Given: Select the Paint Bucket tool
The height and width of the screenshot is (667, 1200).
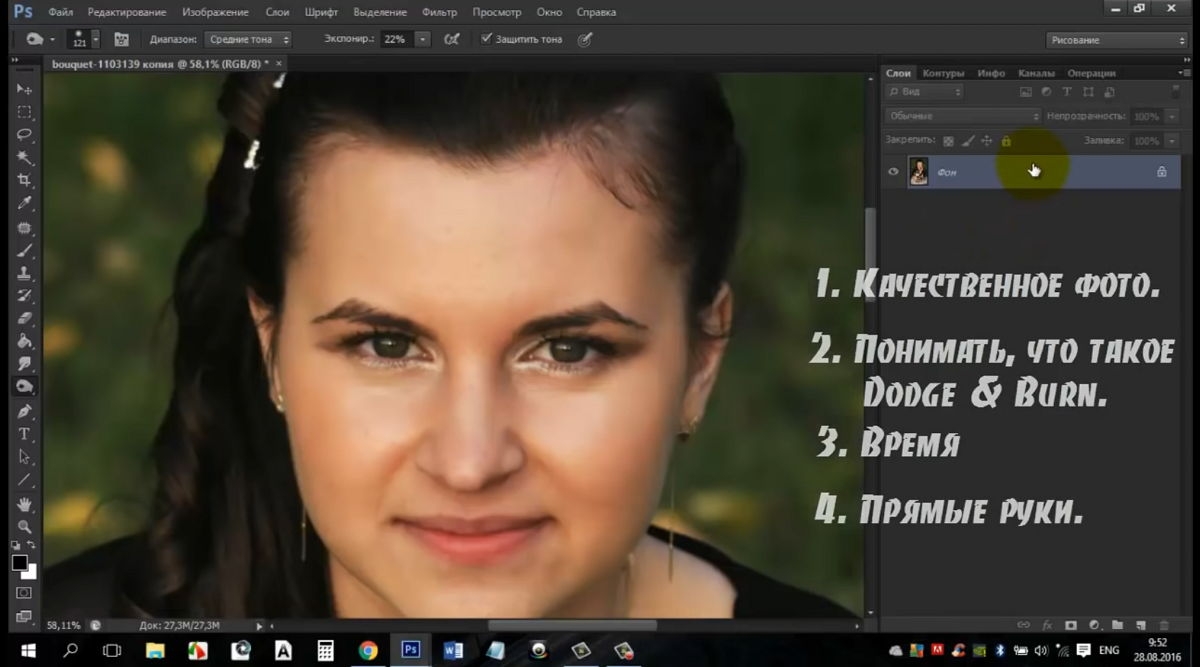Looking at the screenshot, I should (25, 343).
